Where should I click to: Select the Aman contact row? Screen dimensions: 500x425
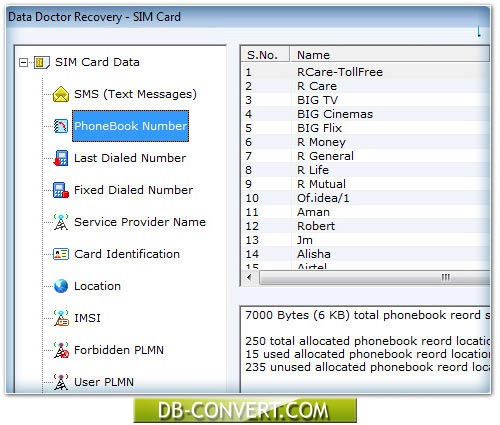365,212
